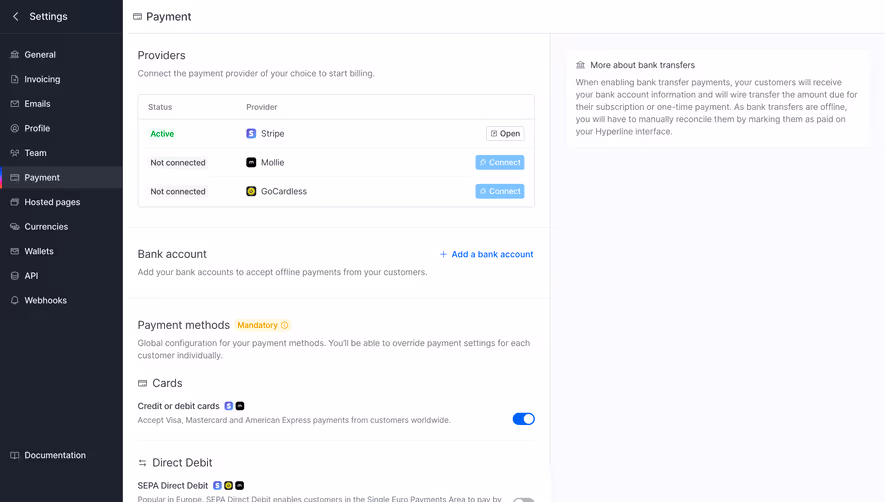Click the Emails envelope icon in sidebar

(x=15, y=103)
